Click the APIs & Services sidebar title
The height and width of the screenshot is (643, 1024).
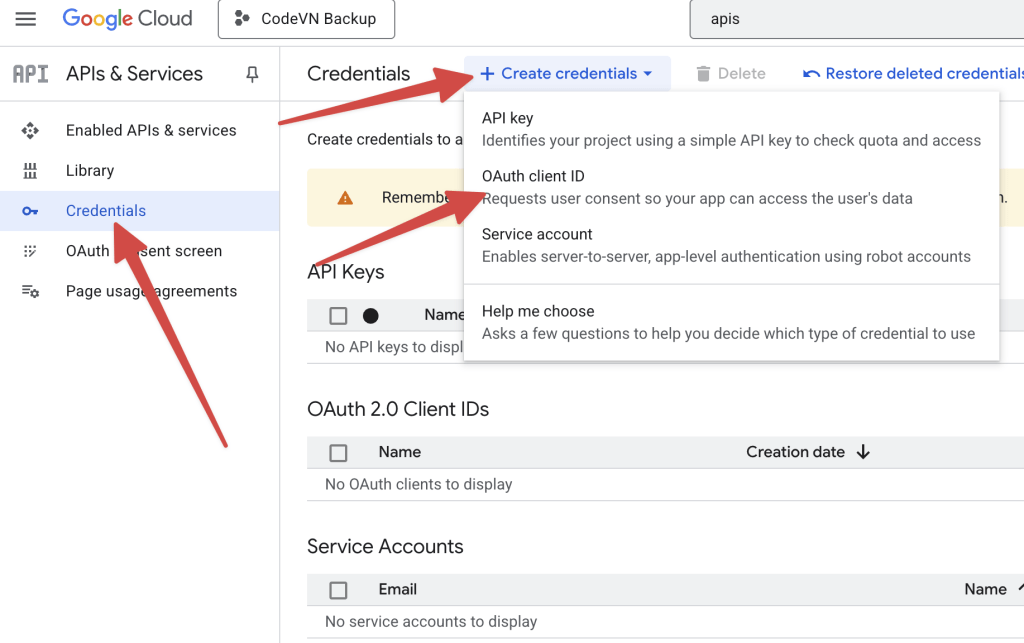135,74
